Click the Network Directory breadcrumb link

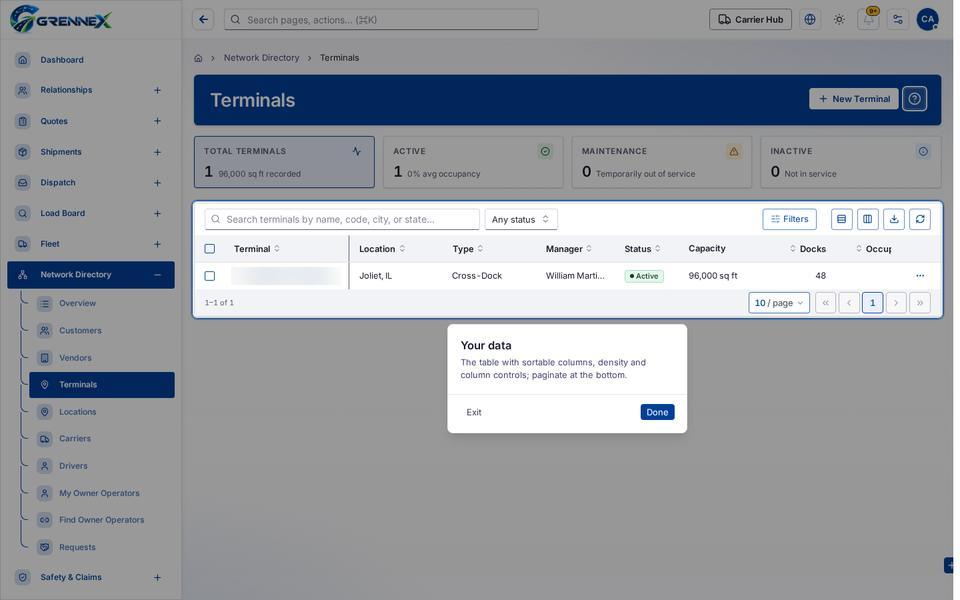[261, 58]
